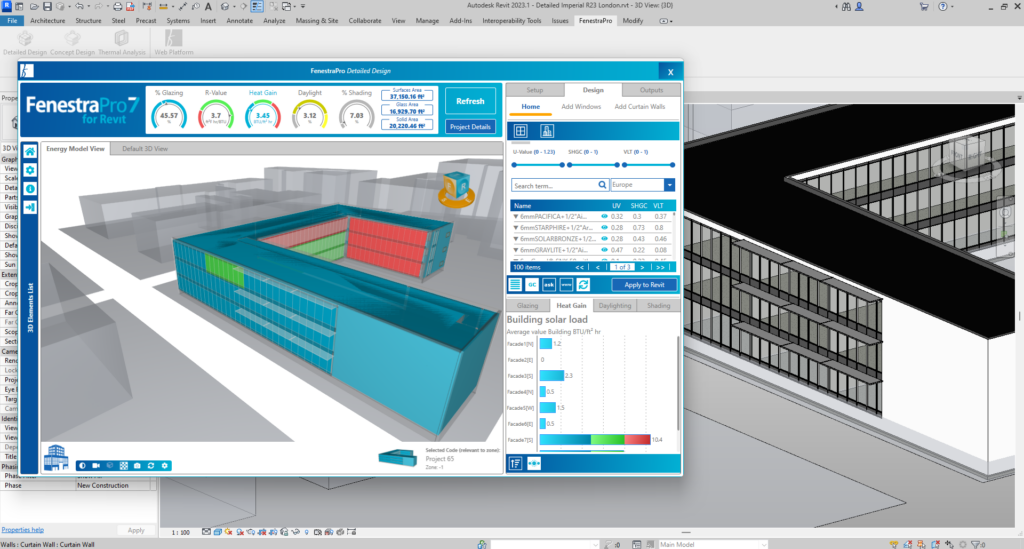
Task: Toggle Thin Lines button in Revit toolbar
Action: coord(257,7)
